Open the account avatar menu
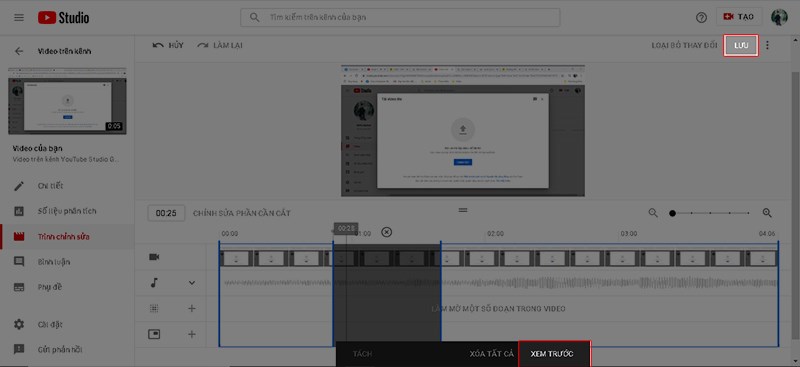Viewport: 800px width, 367px height. coord(779,17)
